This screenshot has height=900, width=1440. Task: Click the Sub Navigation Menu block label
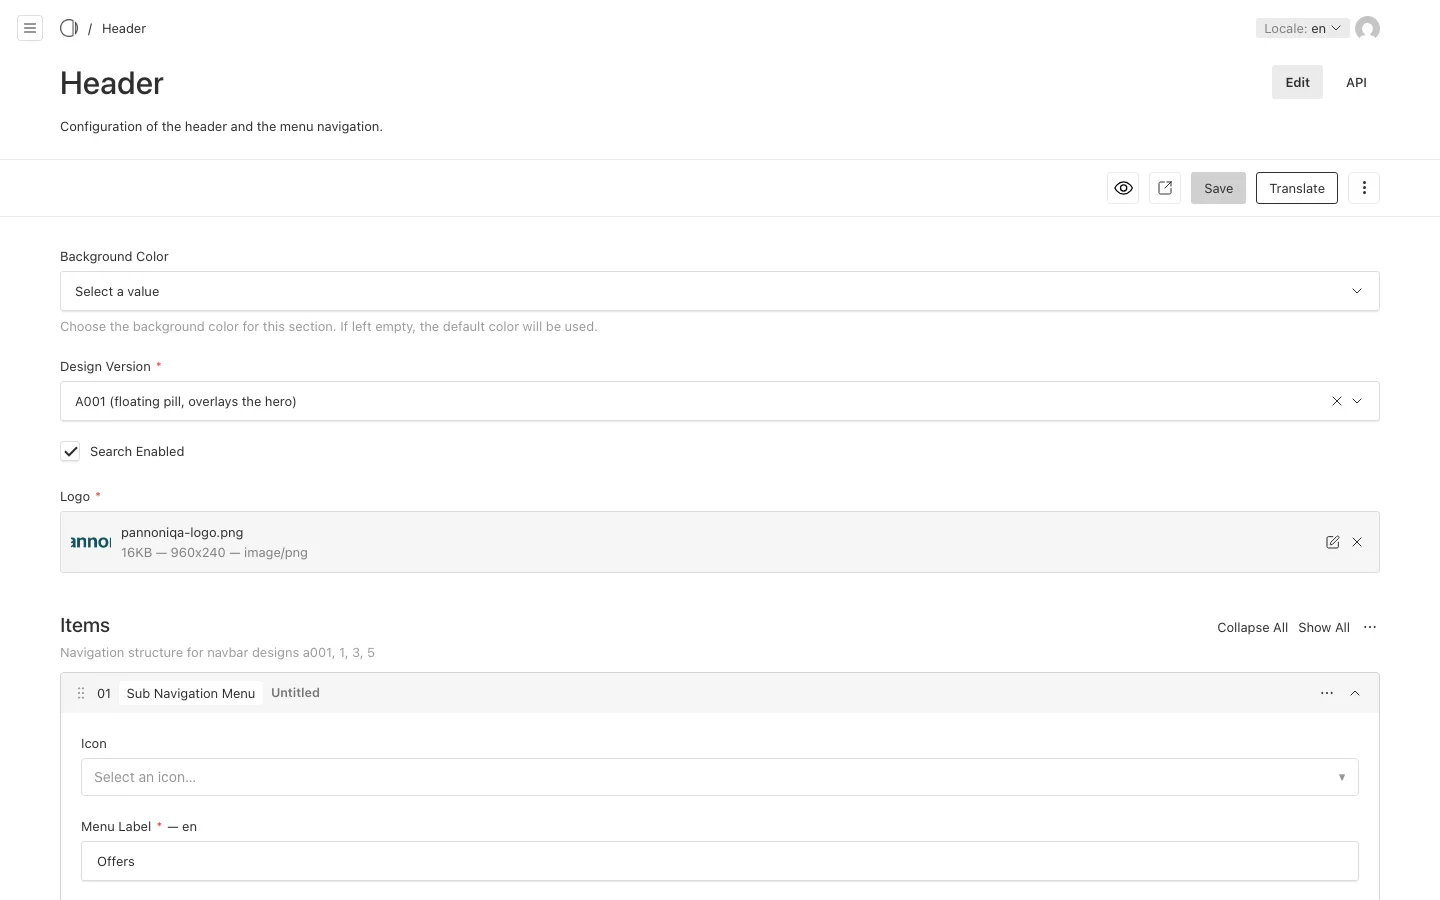[x=191, y=693]
